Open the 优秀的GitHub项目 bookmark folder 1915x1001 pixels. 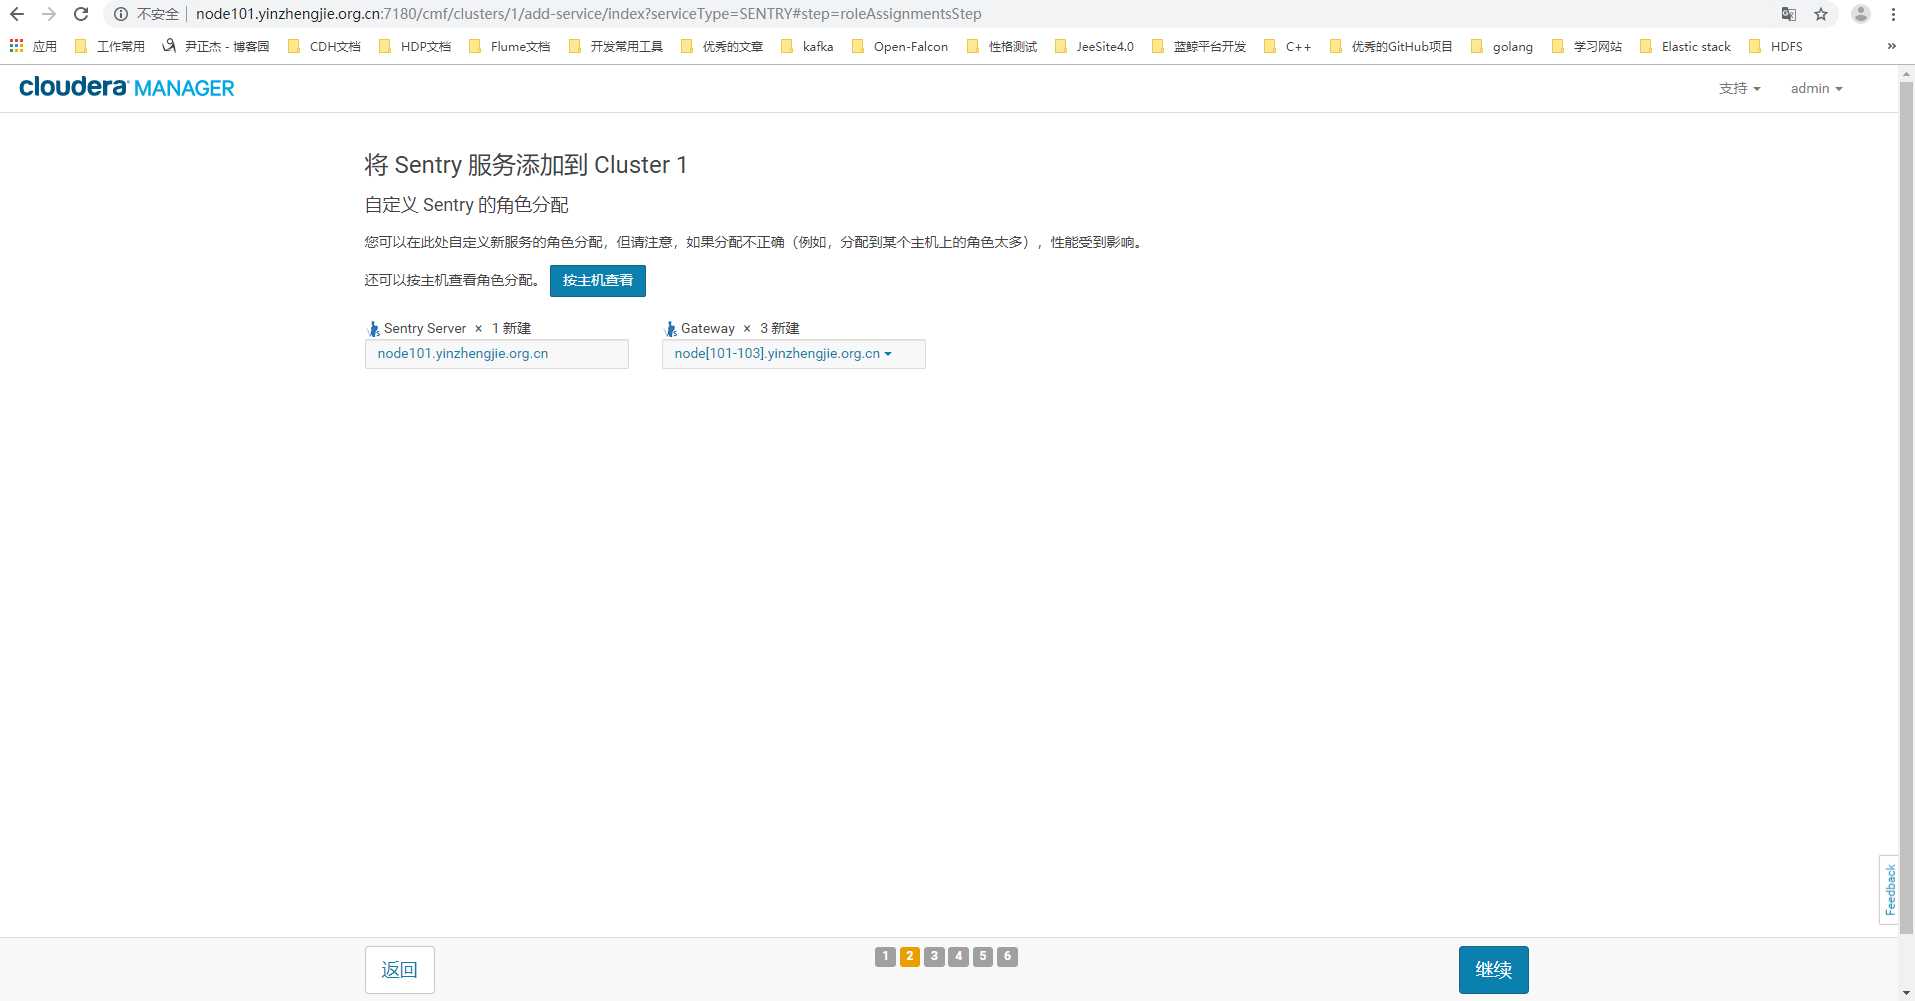[1391, 46]
